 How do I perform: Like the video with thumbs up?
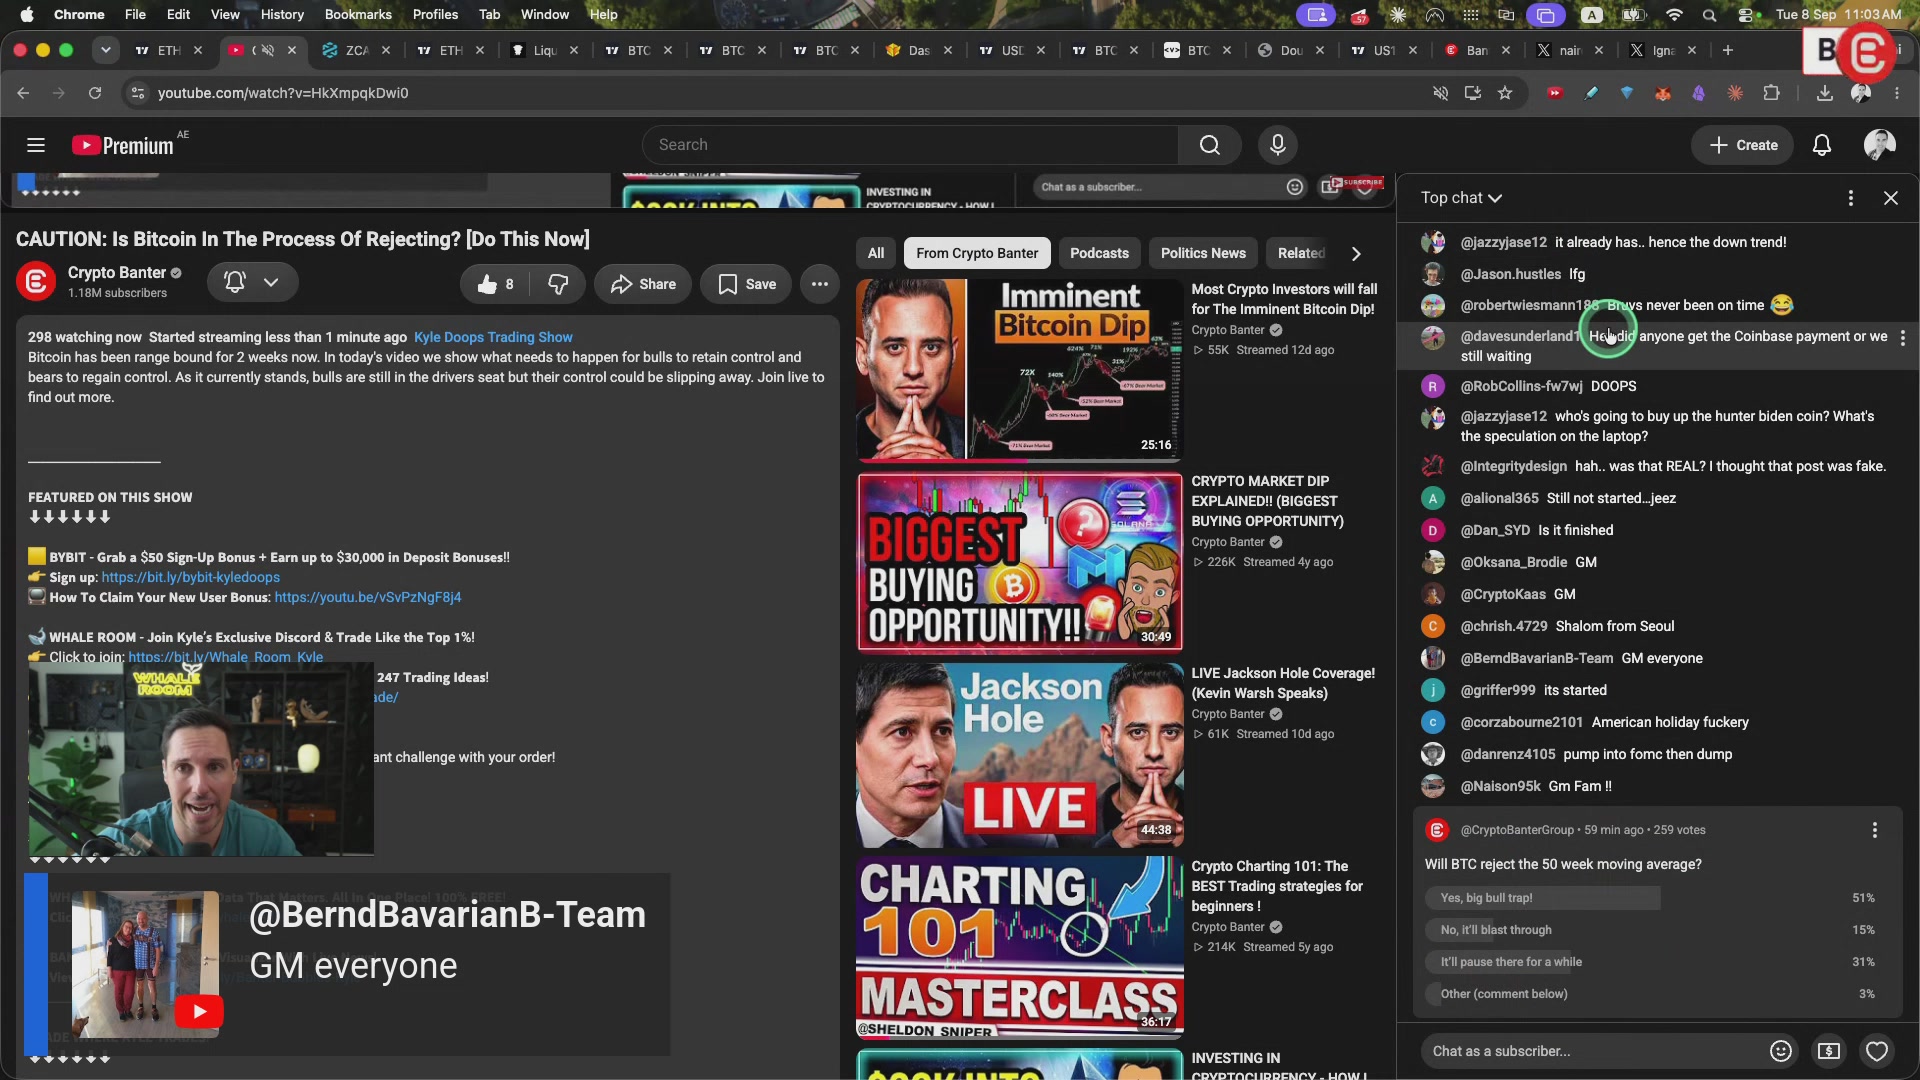coord(496,284)
